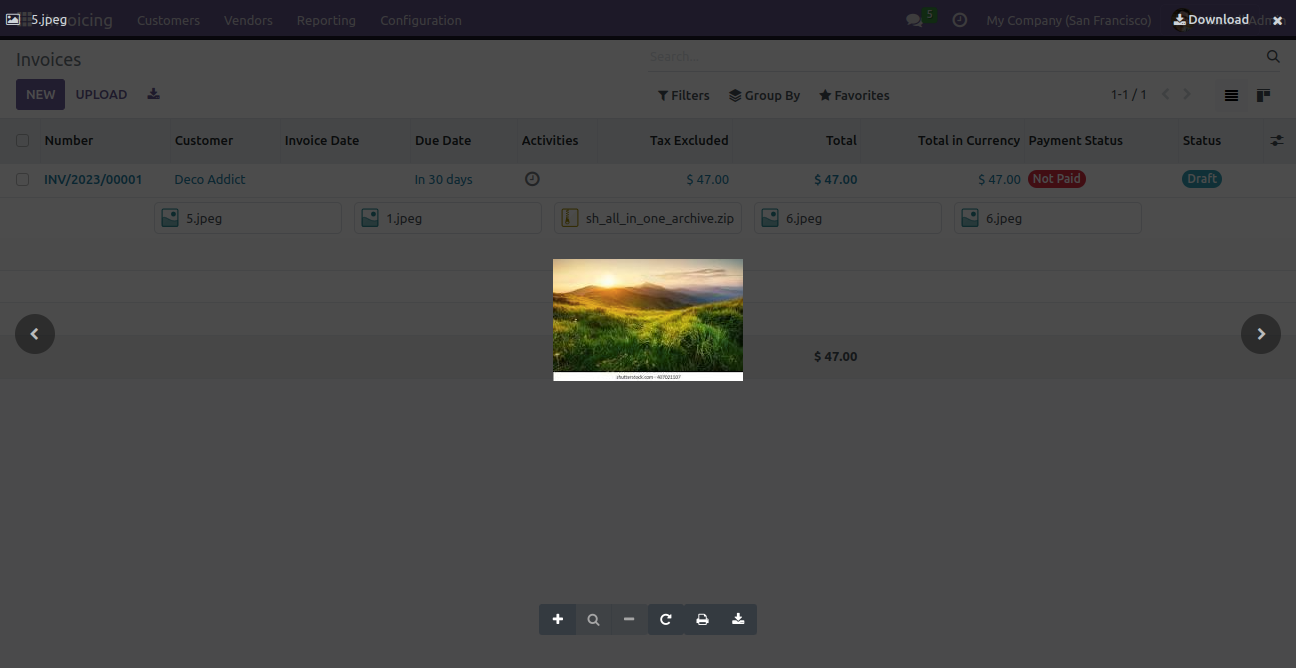This screenshot has width=1296, height=668.
Task: Open the Vendors menu
Action: click(x=248, y=20)
